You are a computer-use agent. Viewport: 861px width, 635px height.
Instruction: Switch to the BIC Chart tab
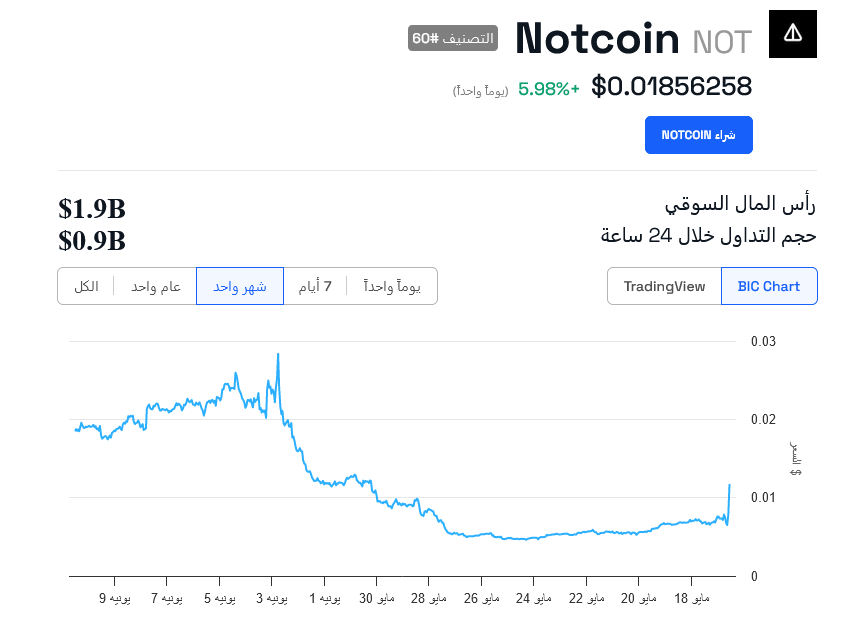tap(768, 286)
